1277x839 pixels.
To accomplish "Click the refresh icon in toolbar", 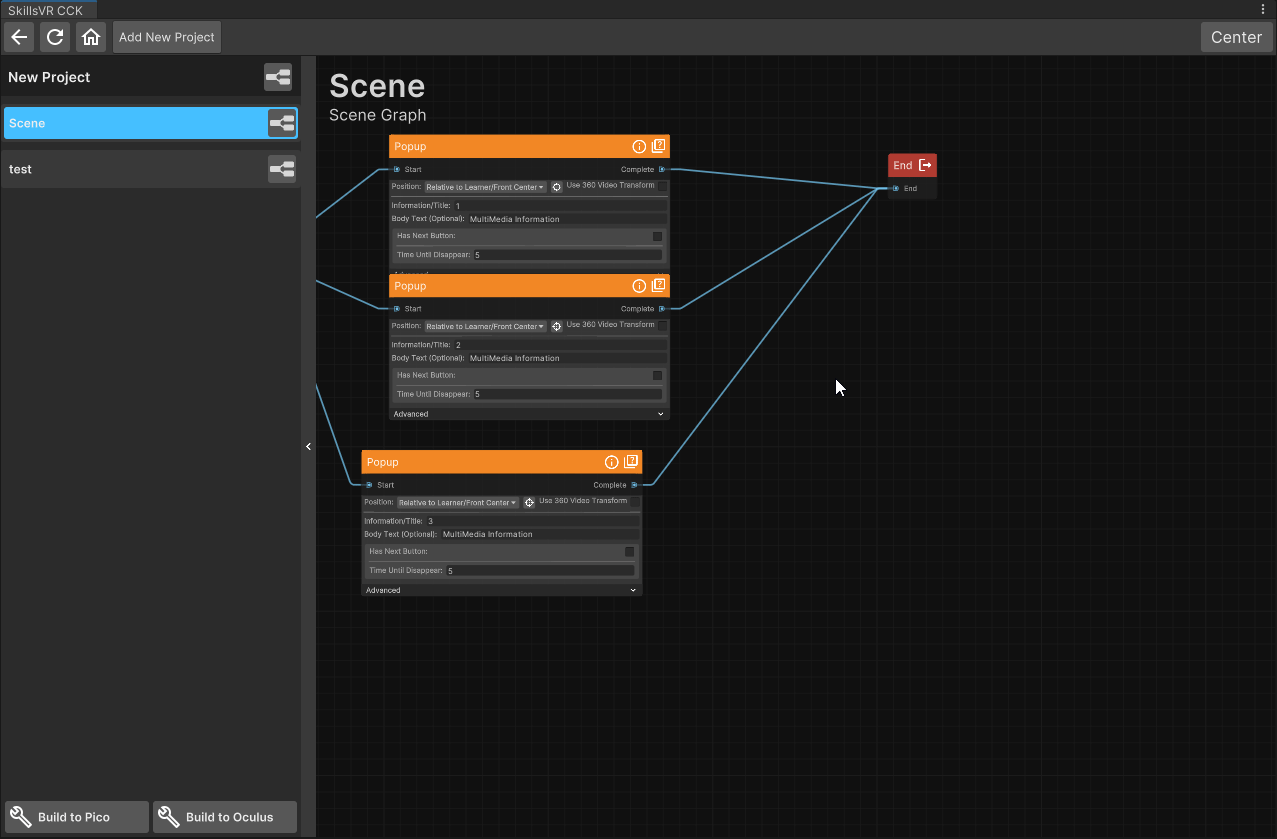I will pos(55,37).
